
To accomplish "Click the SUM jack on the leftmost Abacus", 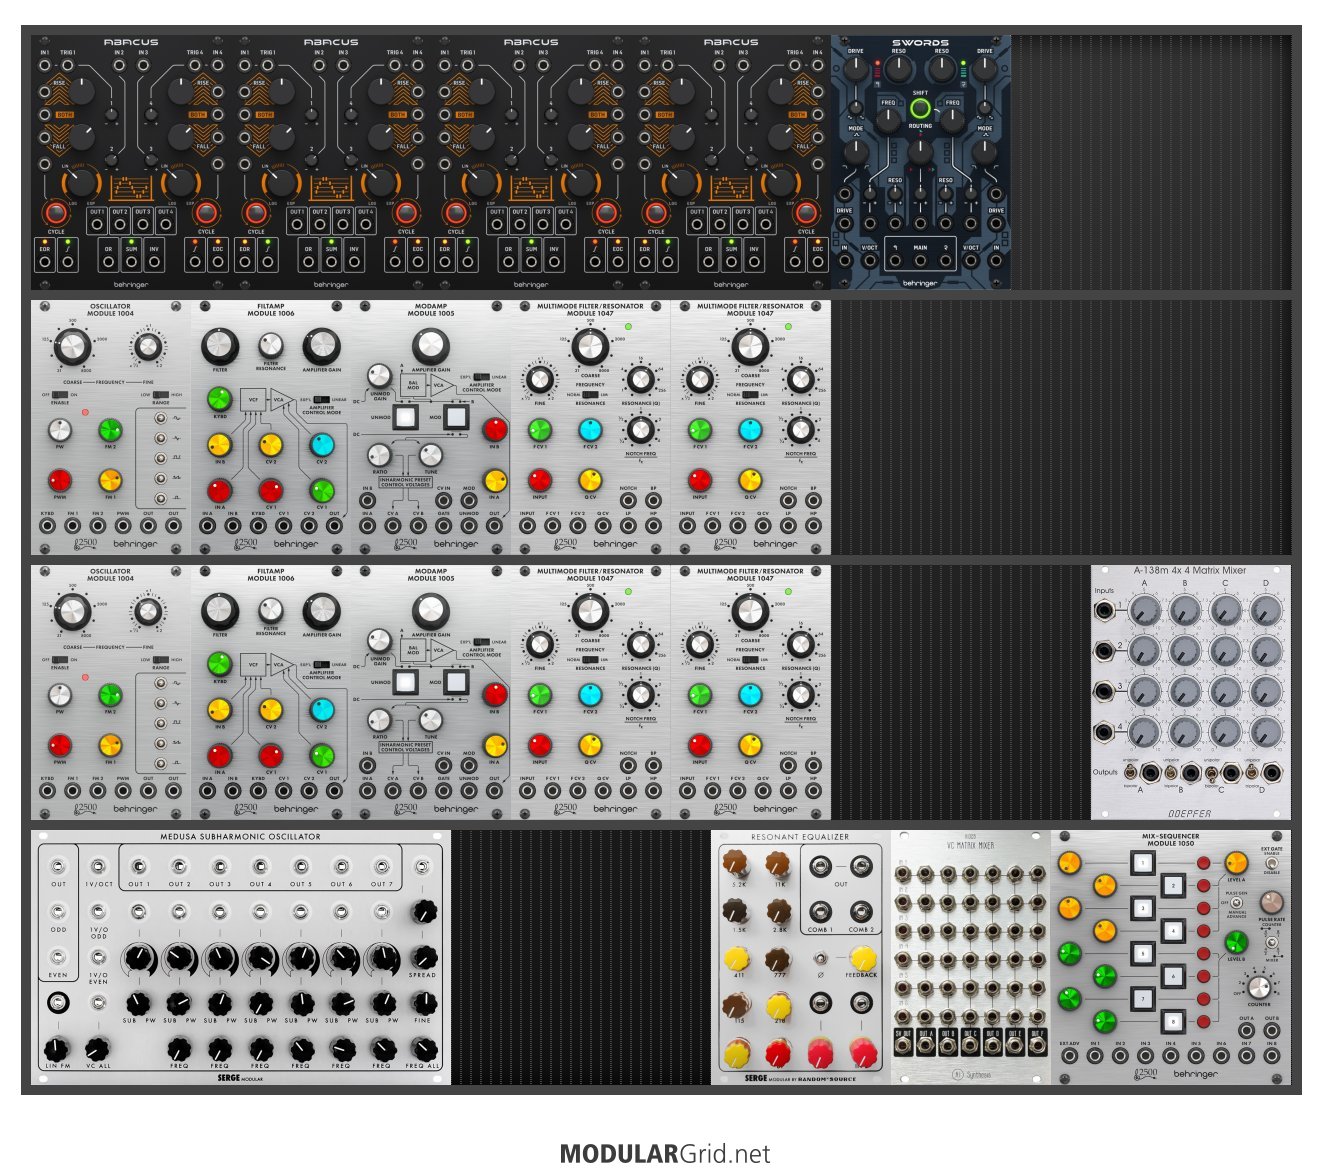I will pos(131,262).
